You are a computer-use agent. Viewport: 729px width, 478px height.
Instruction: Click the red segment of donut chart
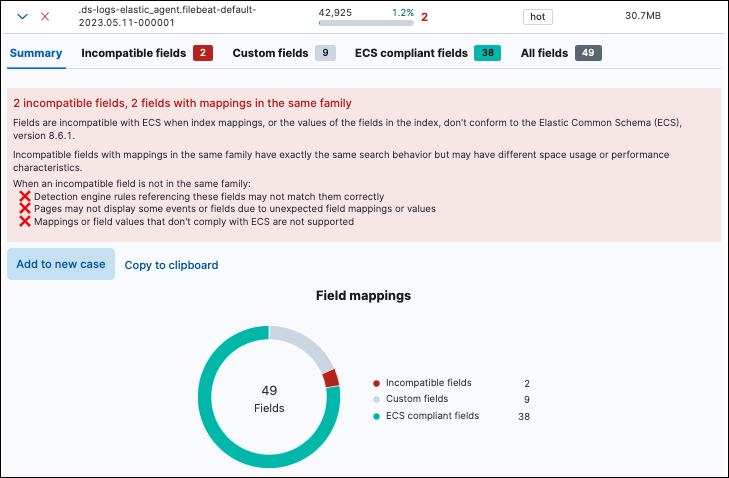click(x=331, y=378)
